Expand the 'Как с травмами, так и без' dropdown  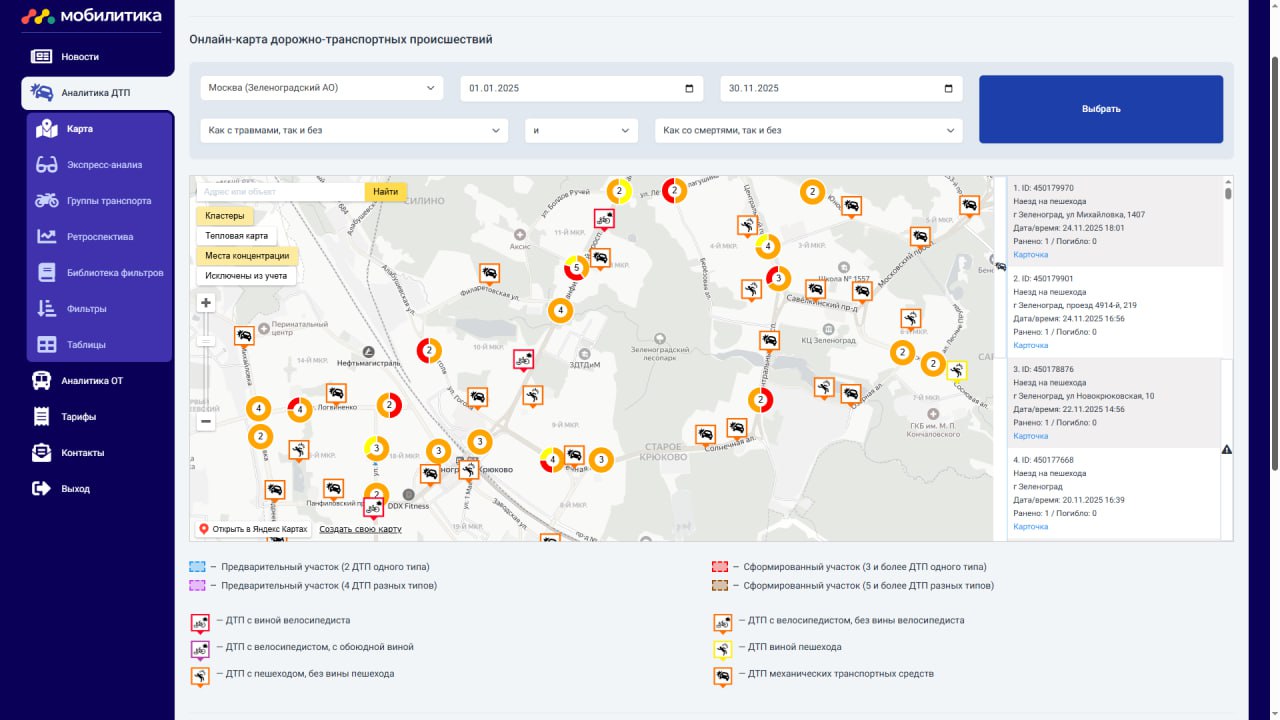point(354,130)
